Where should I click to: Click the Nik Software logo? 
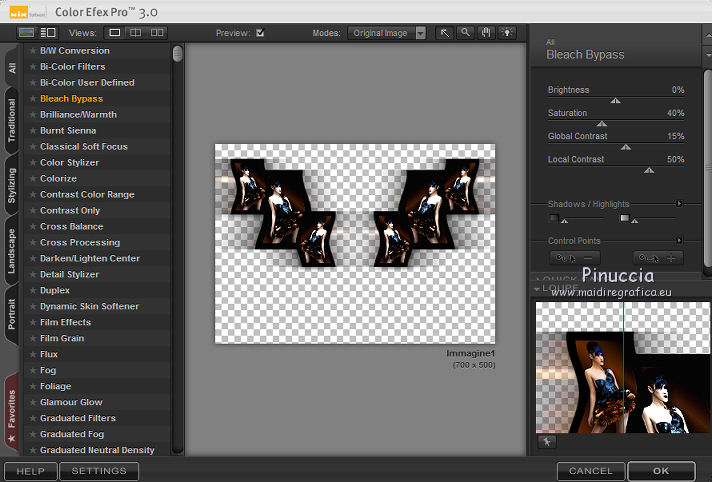[27, 12]
